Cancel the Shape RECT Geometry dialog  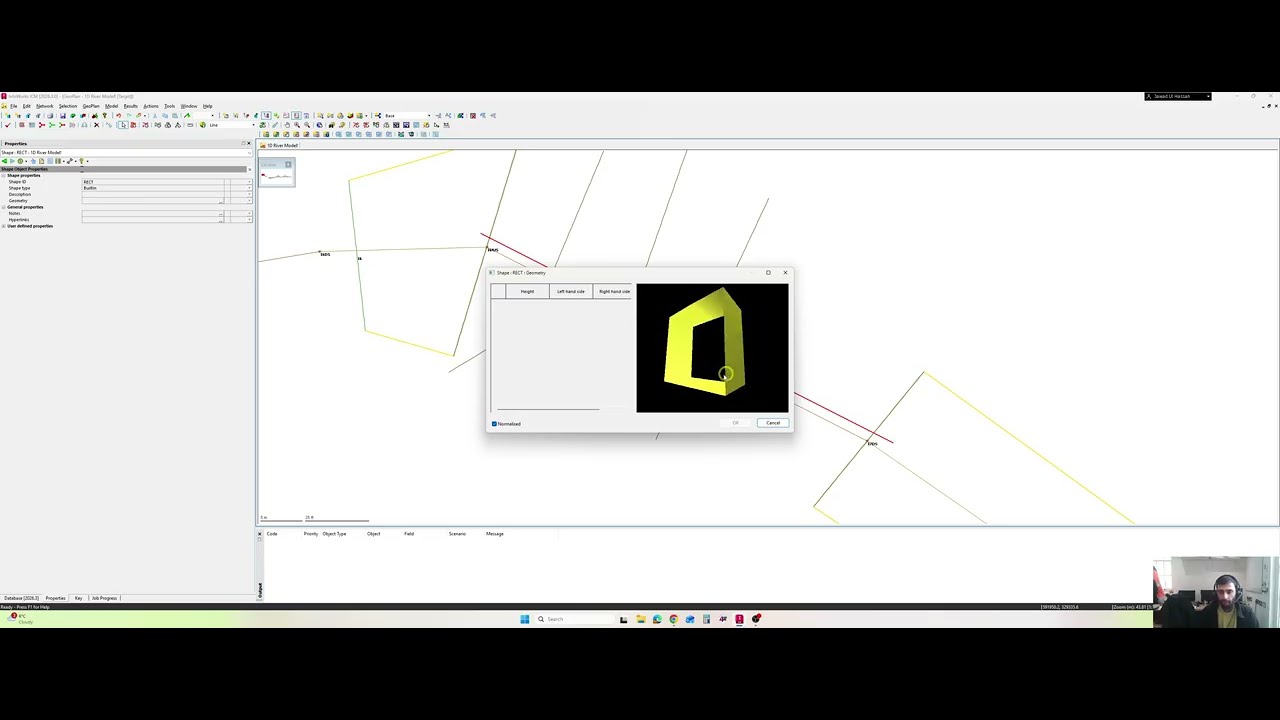pyautogui.click(x=773, y=423)
